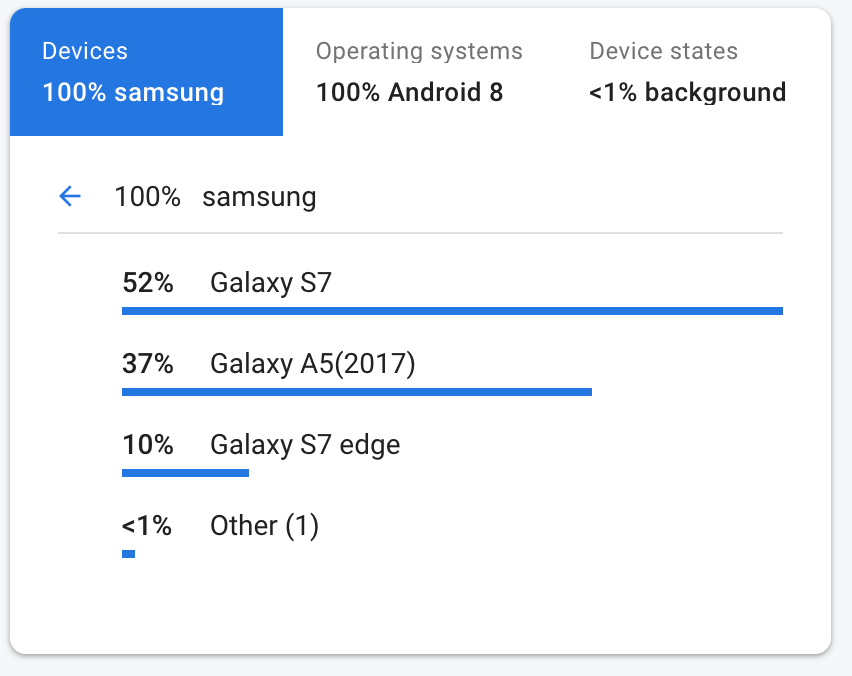Click the Galaxy S7 progress bar
Image resolution: width=852 pixels, height=676 pixels.
click(452, 311)
